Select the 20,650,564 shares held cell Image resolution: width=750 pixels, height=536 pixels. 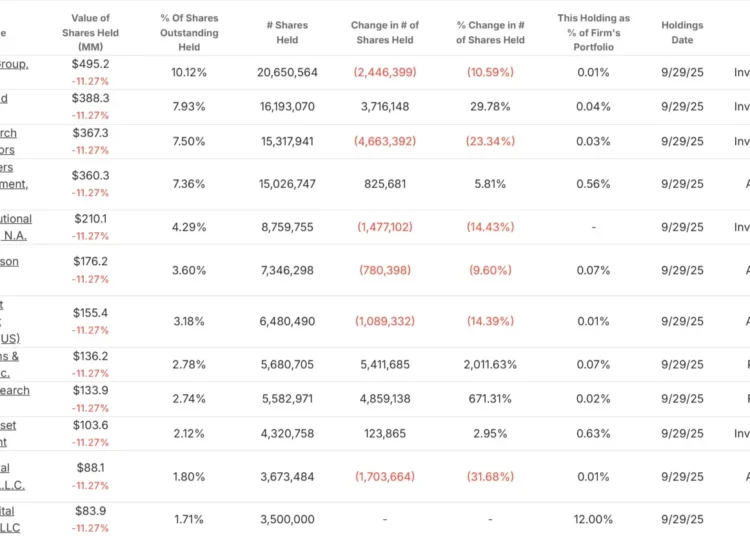(287, 72)
